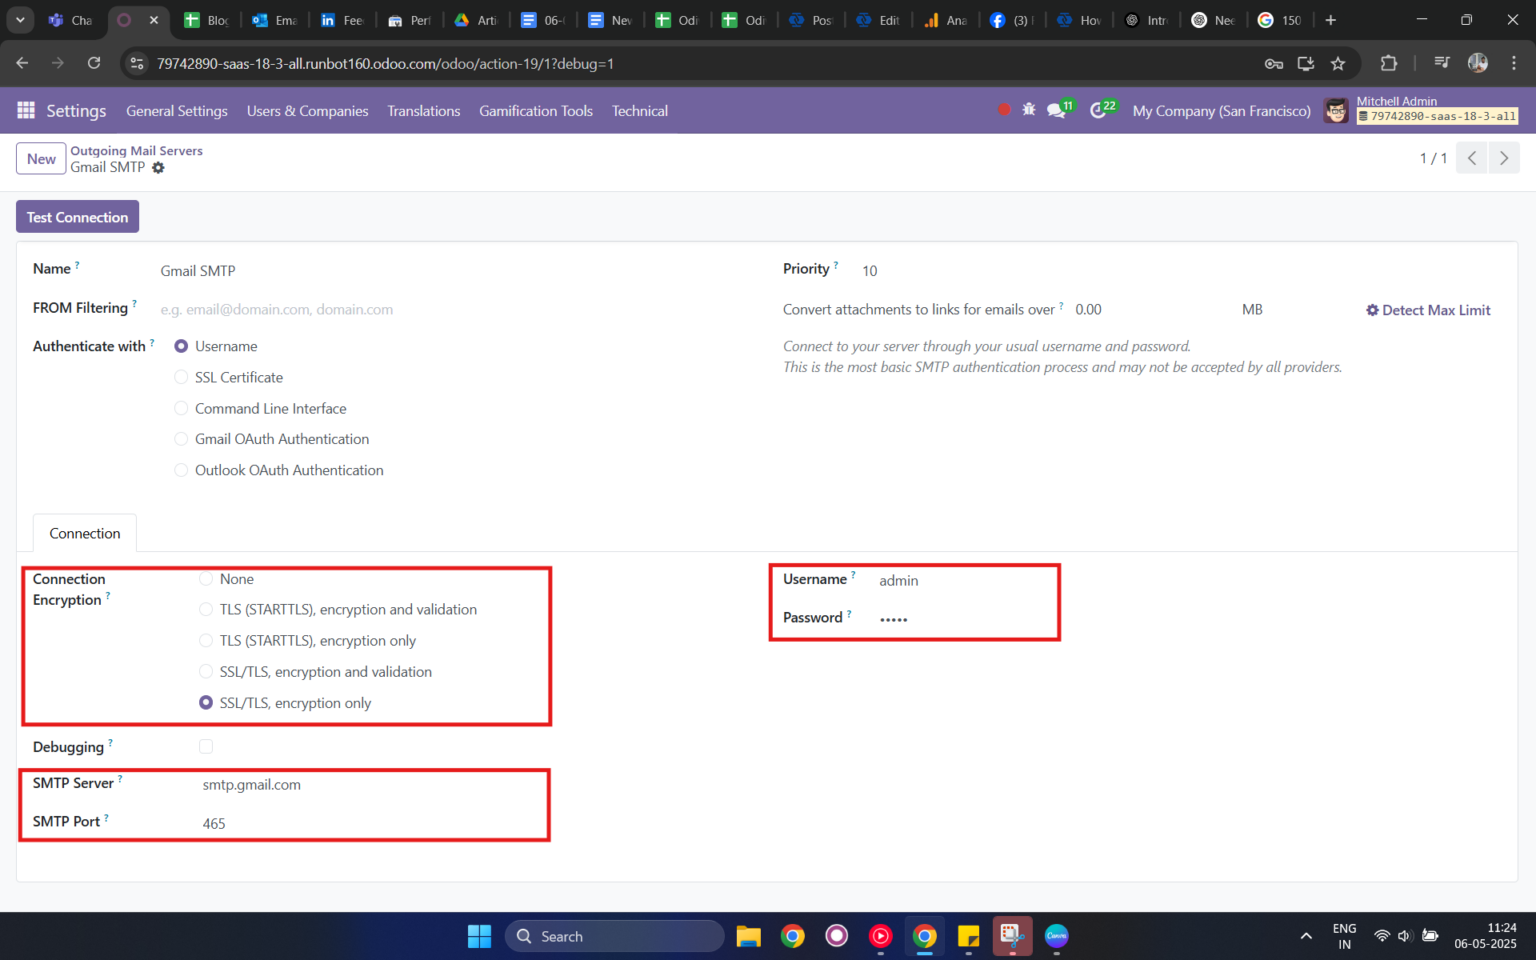
Task: Enable the Debugging checkbox
Action: click(205, 746)
